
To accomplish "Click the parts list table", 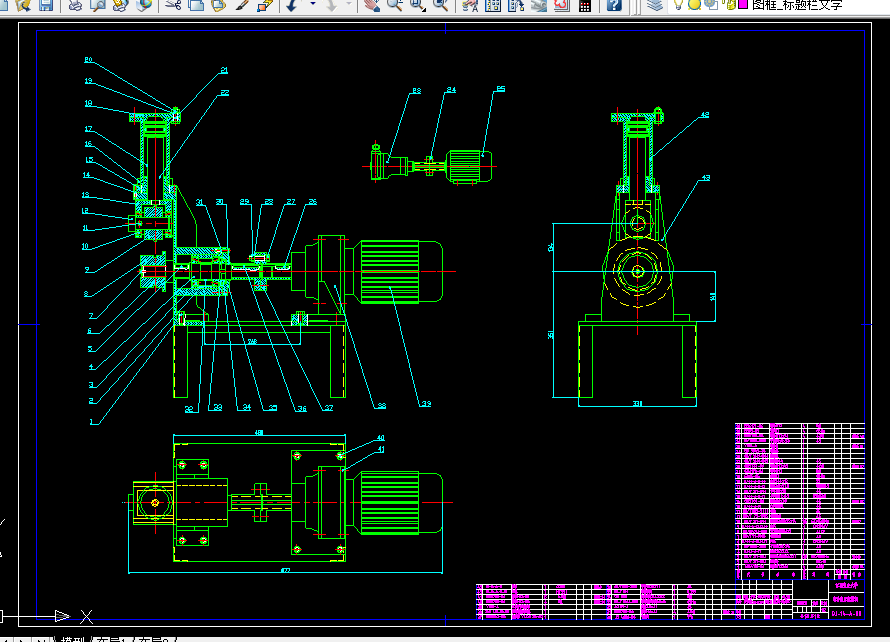I will [x=800, y=501].
